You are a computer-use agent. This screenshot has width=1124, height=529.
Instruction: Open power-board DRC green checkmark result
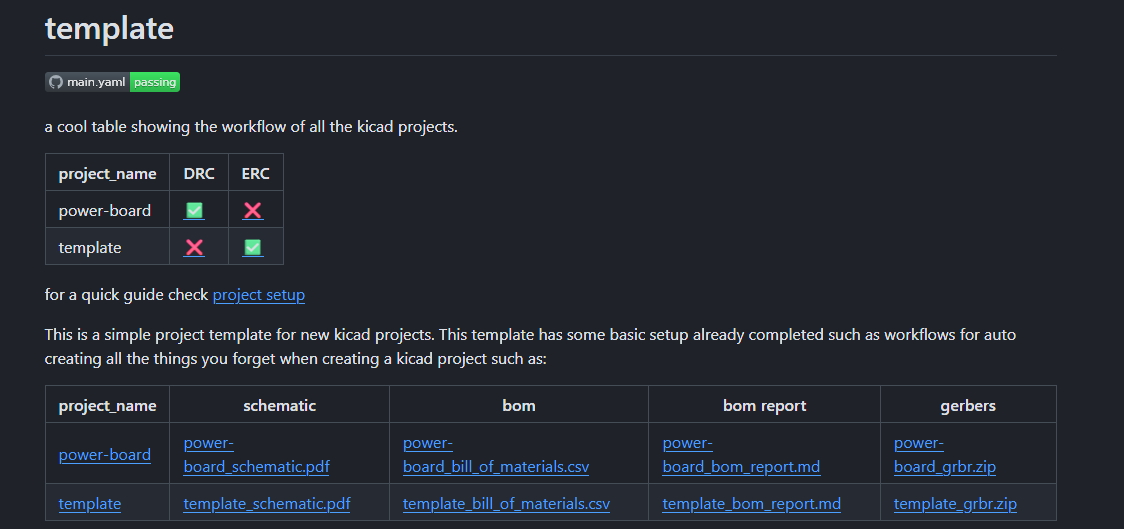point(194,211)
